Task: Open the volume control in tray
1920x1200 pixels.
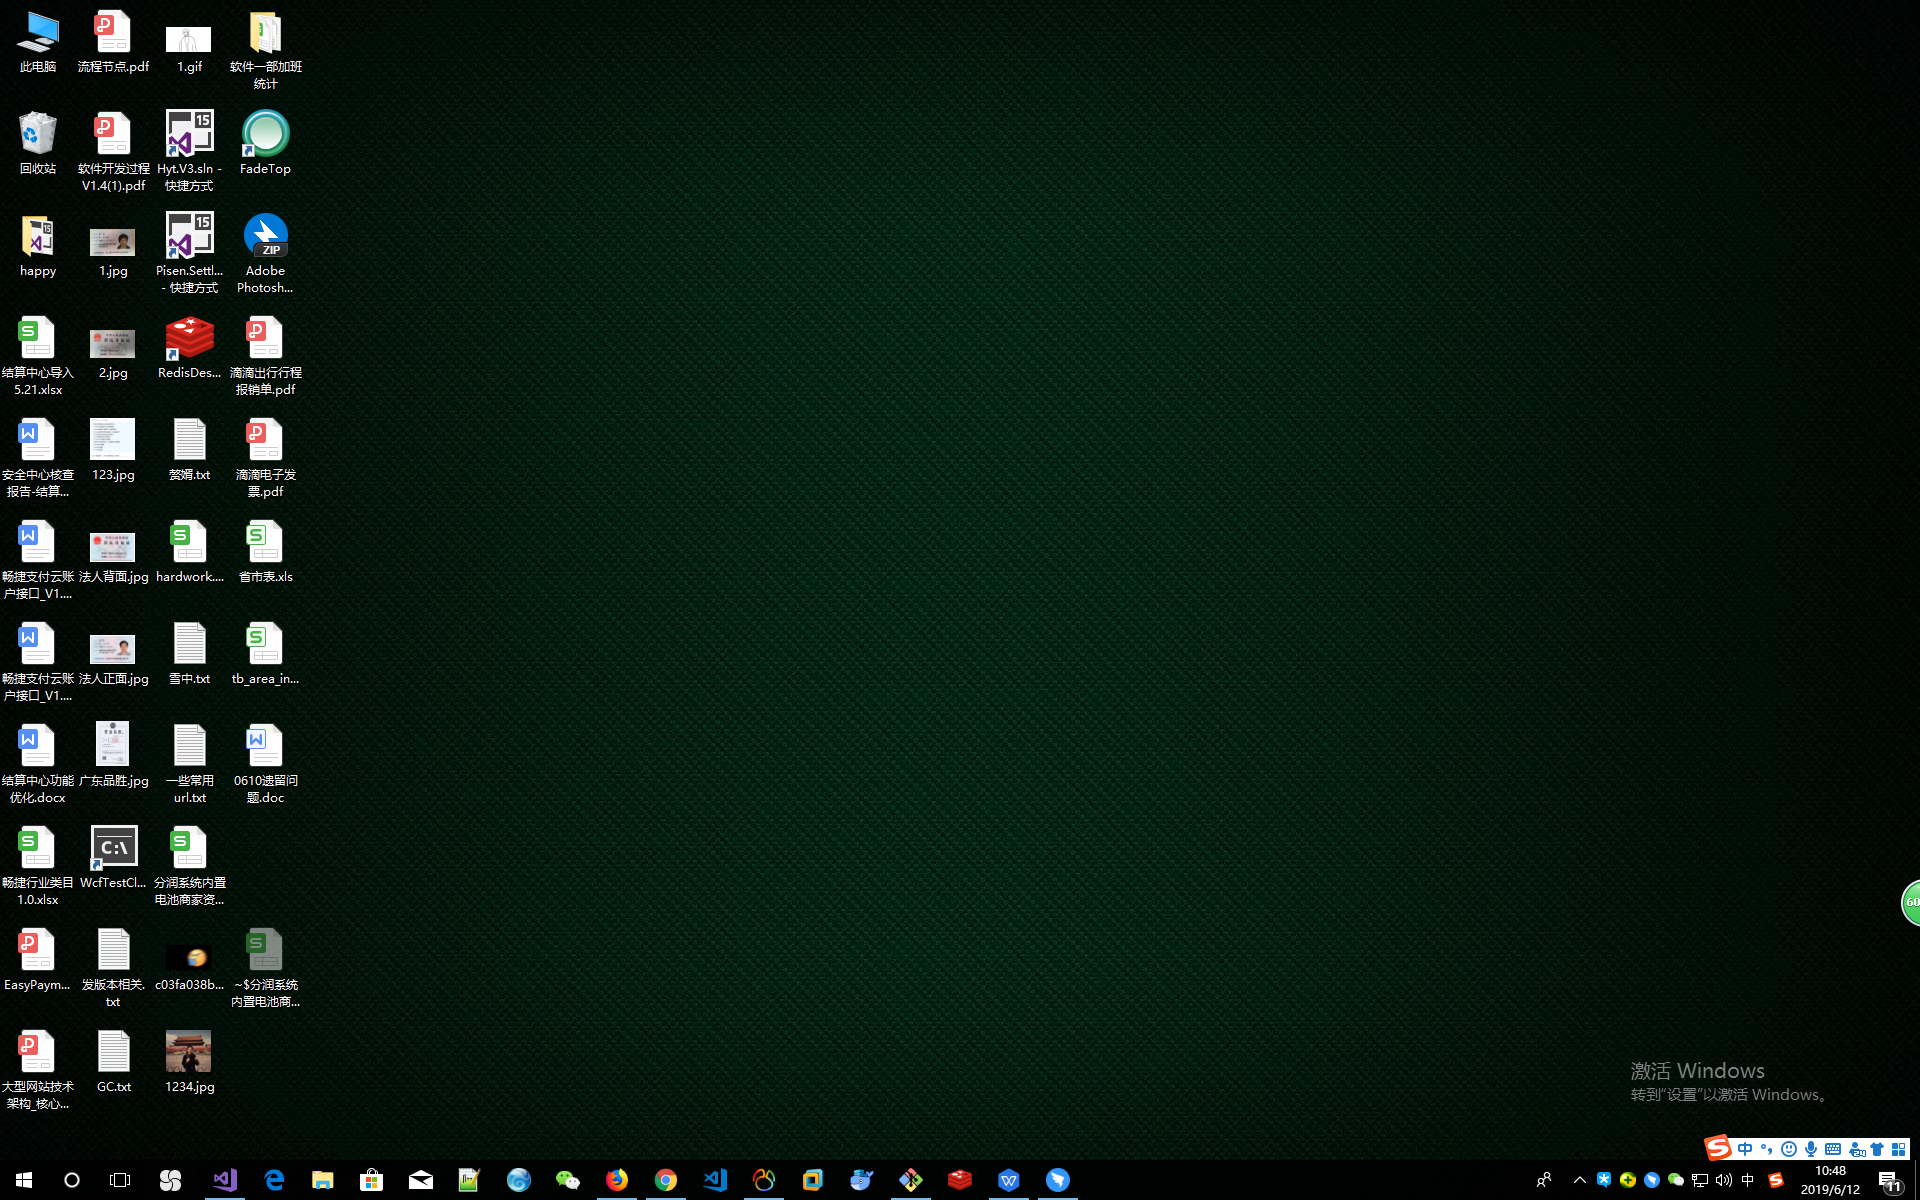Action: click(x=1724, y=1180)
